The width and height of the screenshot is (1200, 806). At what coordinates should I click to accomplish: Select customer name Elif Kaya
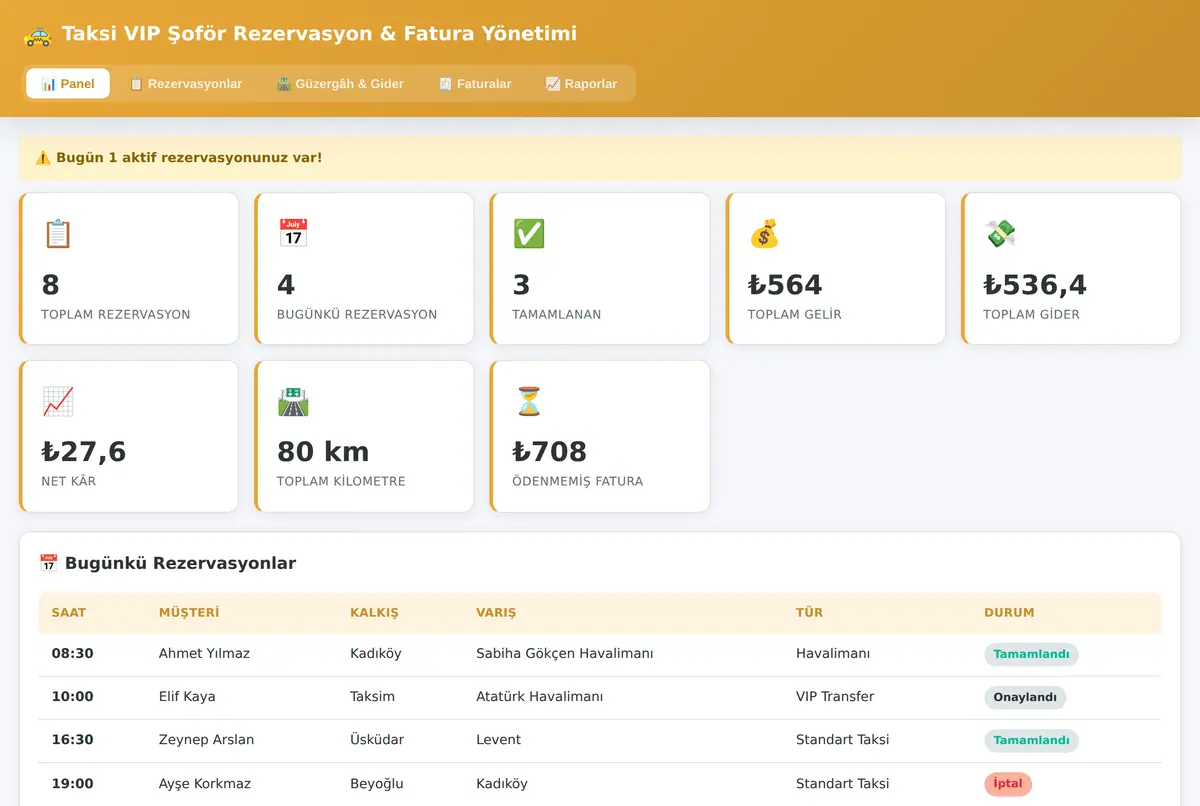pyautogui.click(x=187, y=697)
